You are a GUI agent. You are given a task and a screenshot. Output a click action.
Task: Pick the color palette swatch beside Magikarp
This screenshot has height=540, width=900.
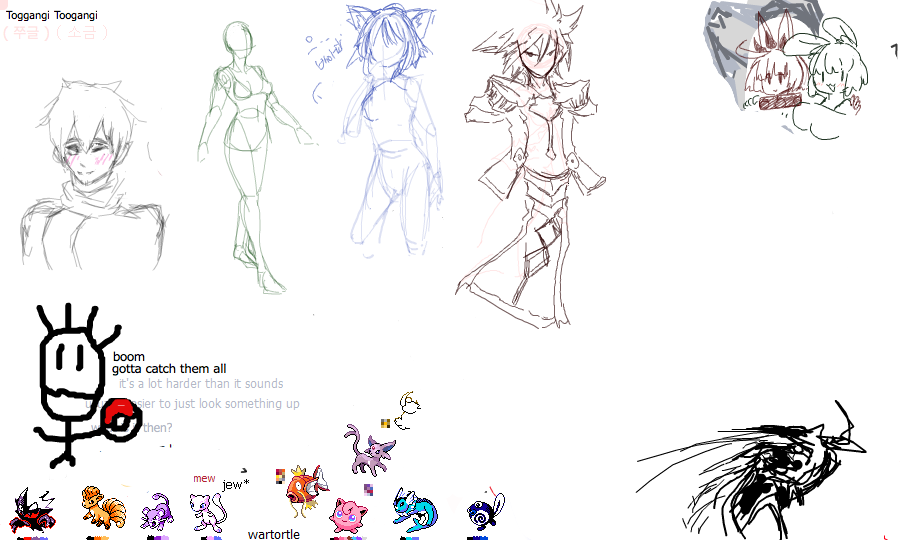[x=280, y=476]
